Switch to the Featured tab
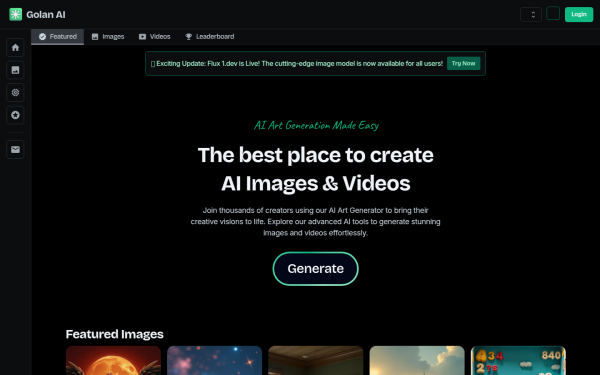Image resolution: width=600 pixels, height=375 pixels. (57, 37)
